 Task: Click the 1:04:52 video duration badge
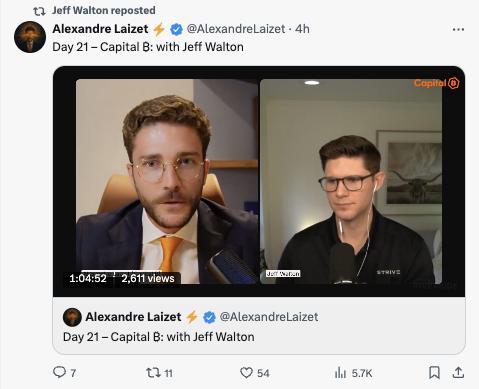pos(88,278)
